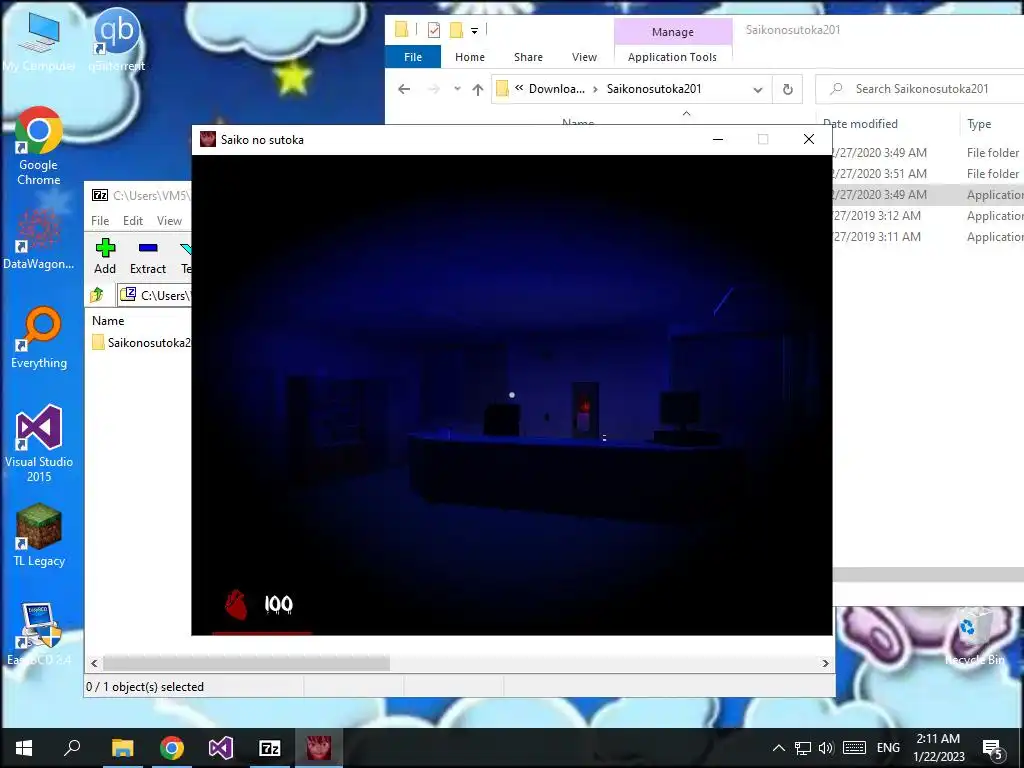
Task: Switch to 7-Zip on the taskbar
Action: coord(270,748)
